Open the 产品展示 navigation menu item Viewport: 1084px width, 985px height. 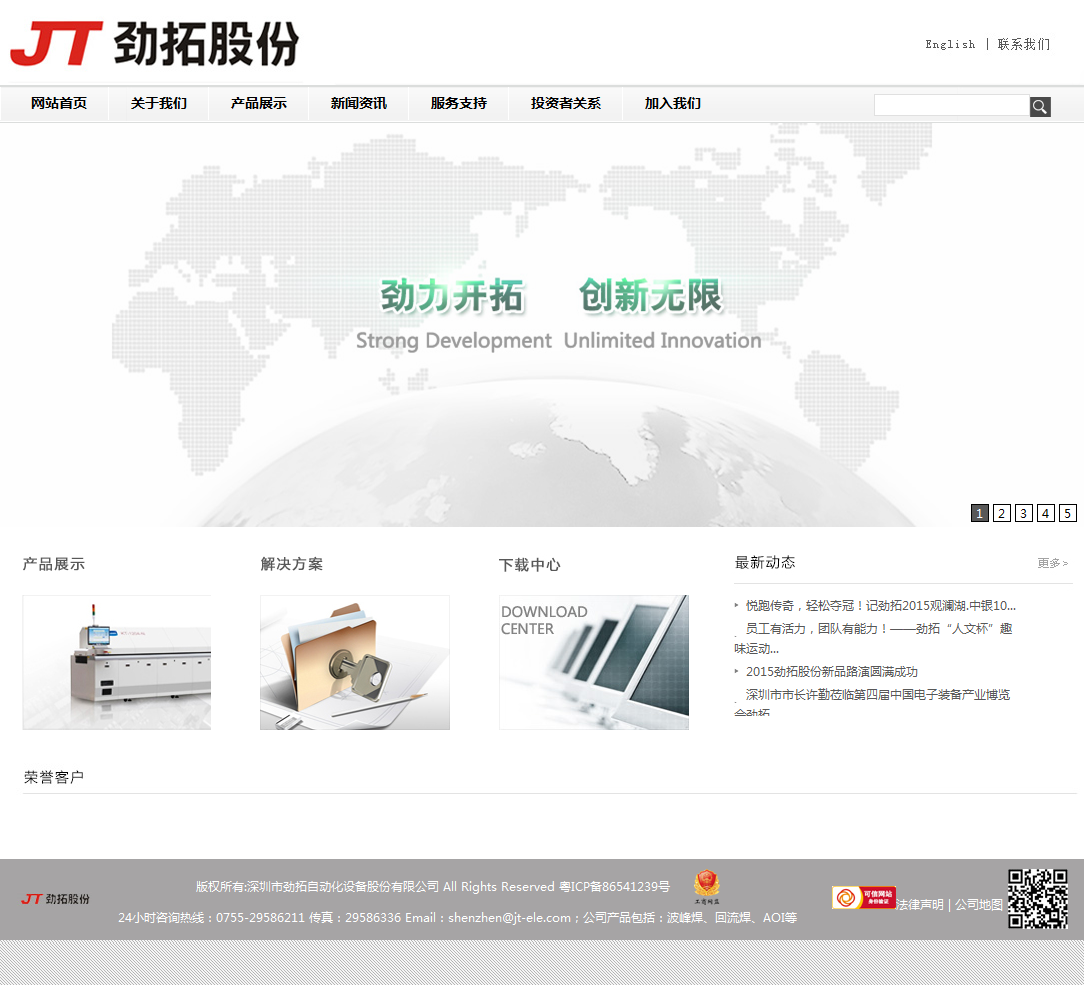click(259, 104)
